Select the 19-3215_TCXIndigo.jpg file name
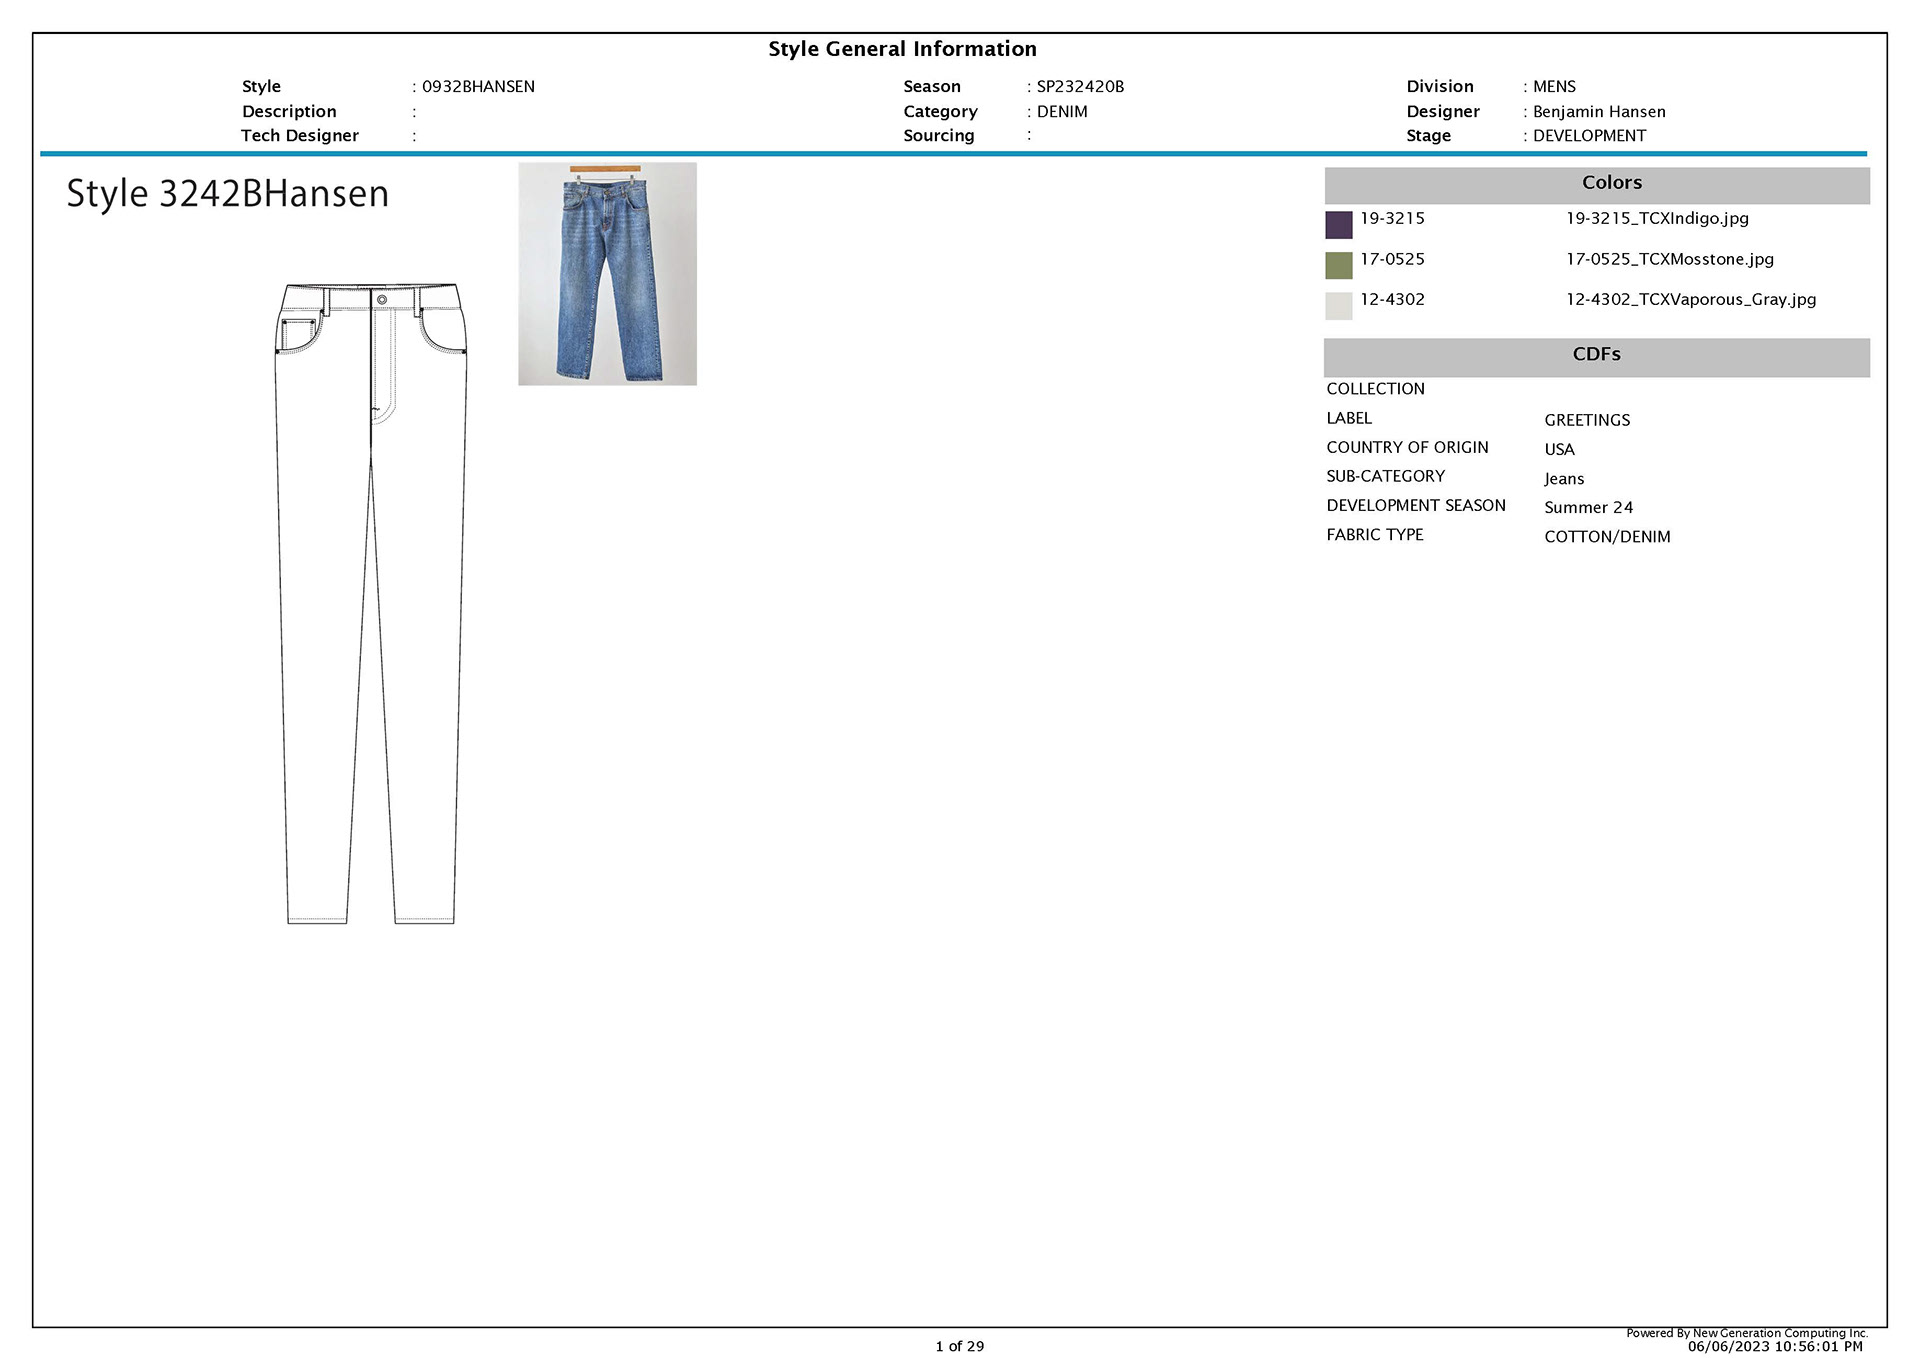Screen dimensions: 1920x1358 pyautogui.click(x=1657, y=218)
